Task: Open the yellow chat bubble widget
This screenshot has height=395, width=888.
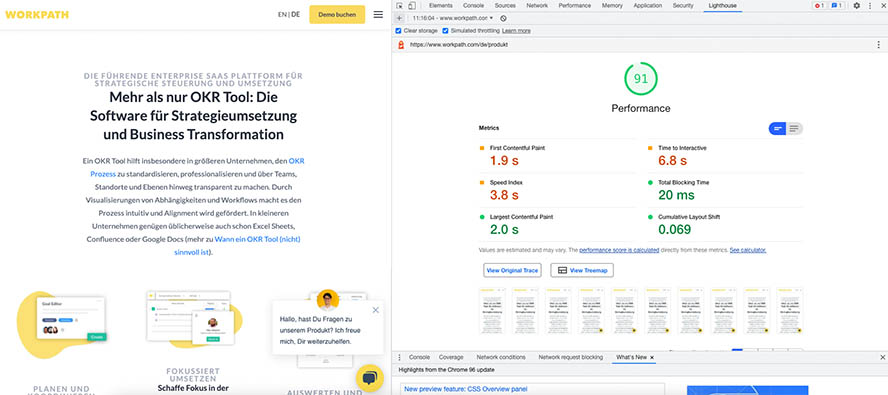Action: coord(370,378)
